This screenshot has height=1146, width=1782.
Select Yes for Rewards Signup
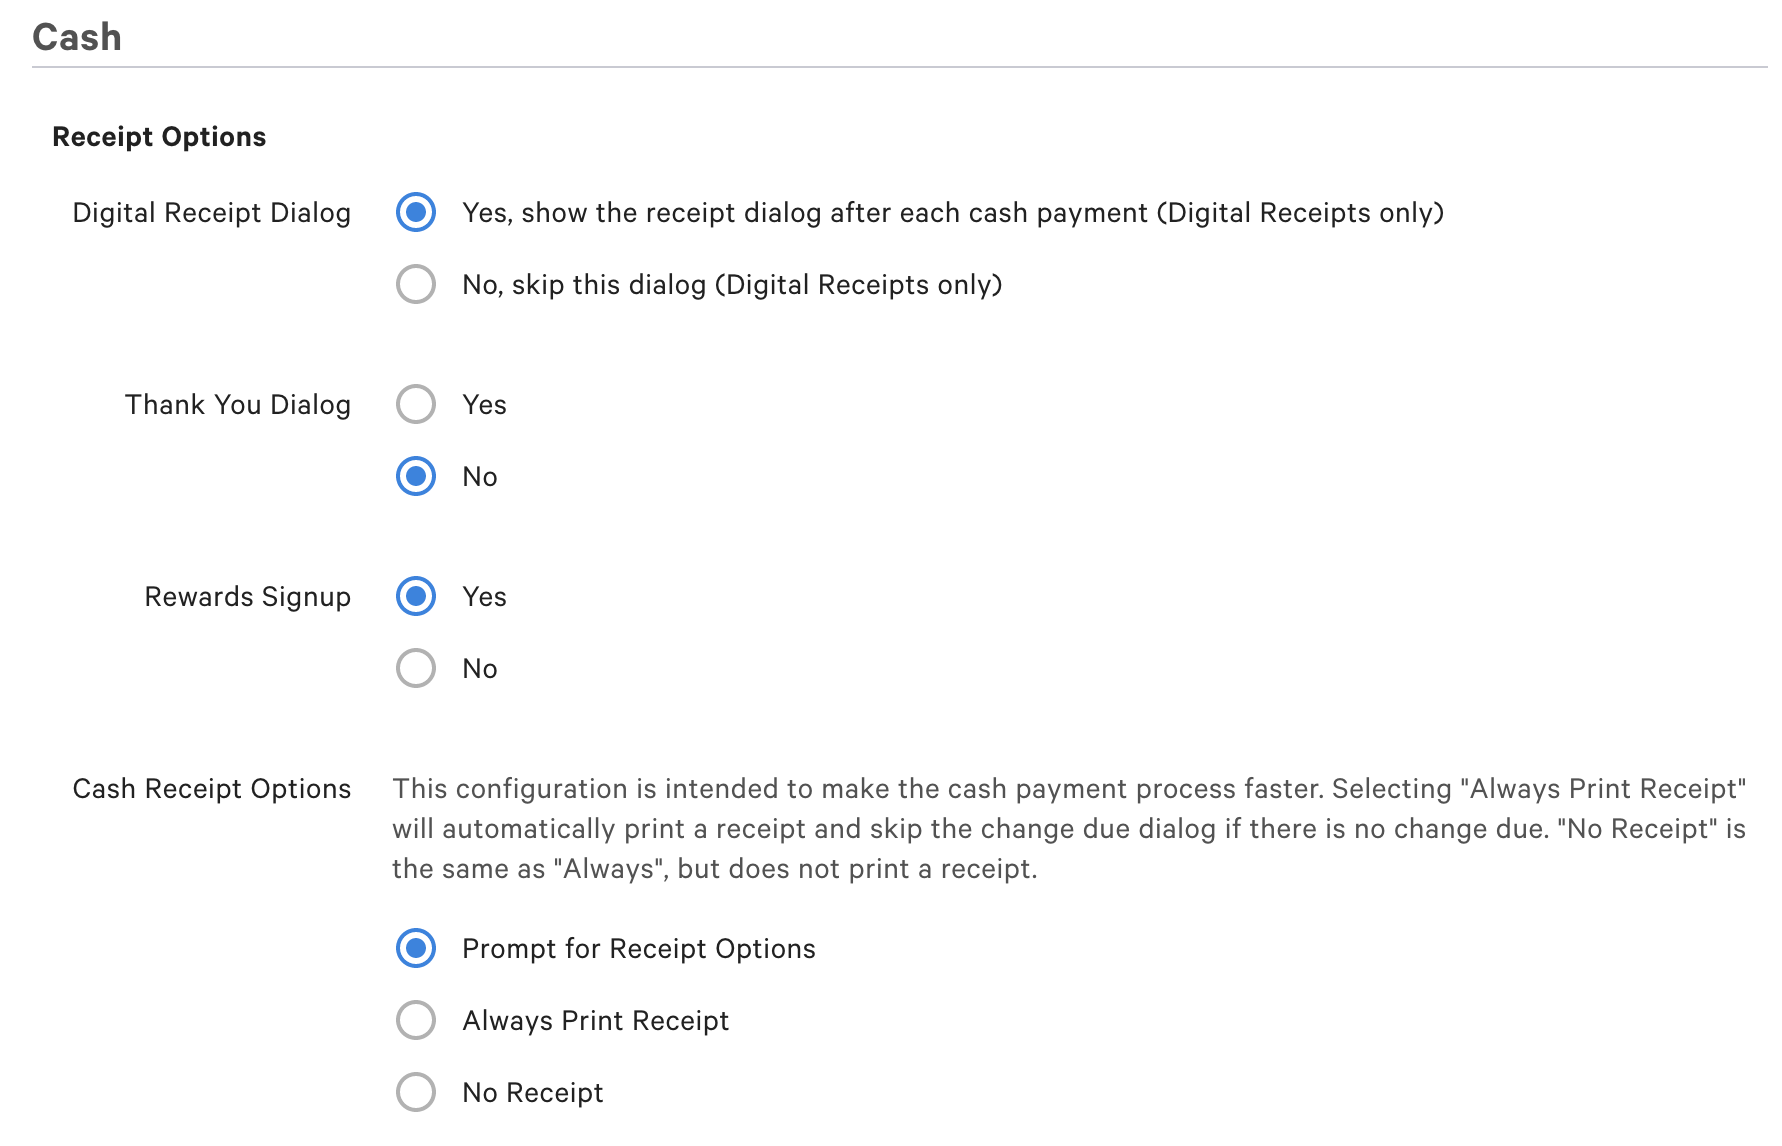(x=415, y=596)
